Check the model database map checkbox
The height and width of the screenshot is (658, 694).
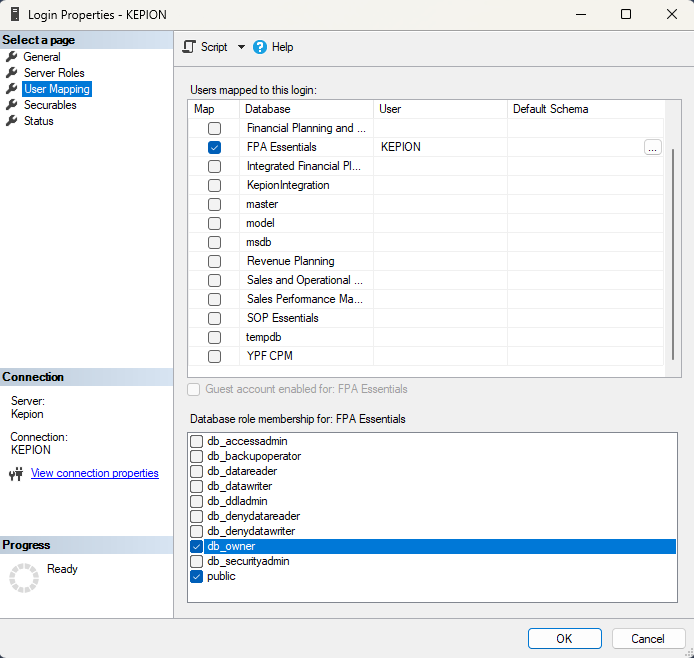(x=214, y=223)
